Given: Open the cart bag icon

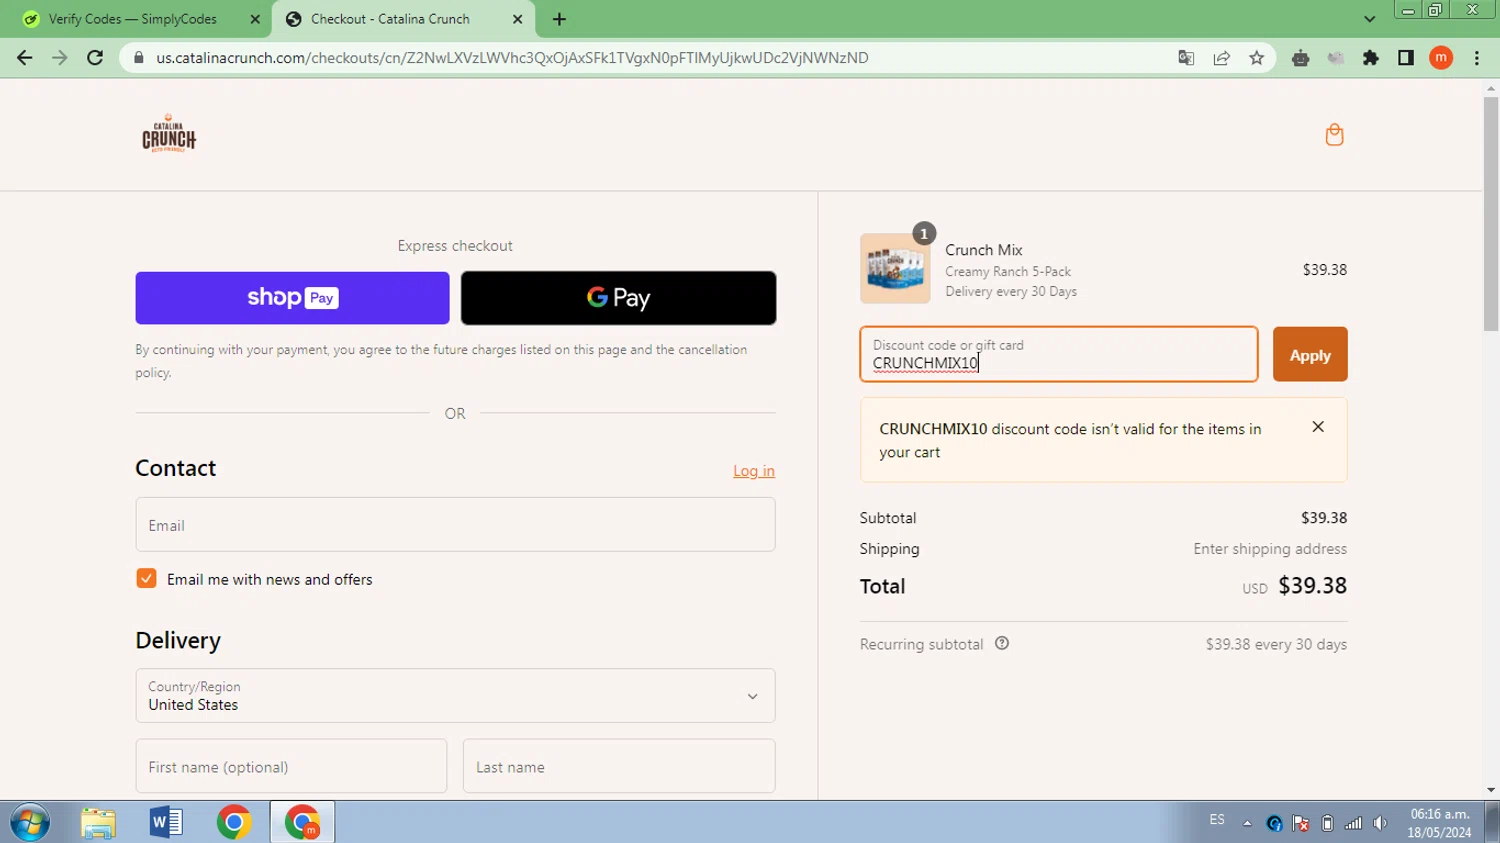Looking at the screenshot, I should click(1334, 135).
